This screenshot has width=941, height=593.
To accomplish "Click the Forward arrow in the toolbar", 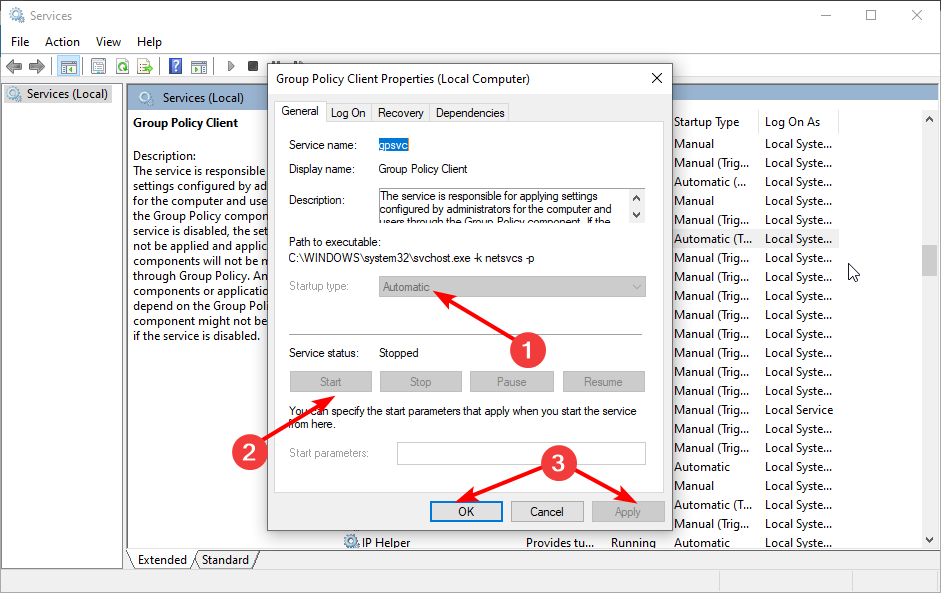I will click(x=37, y=66).
